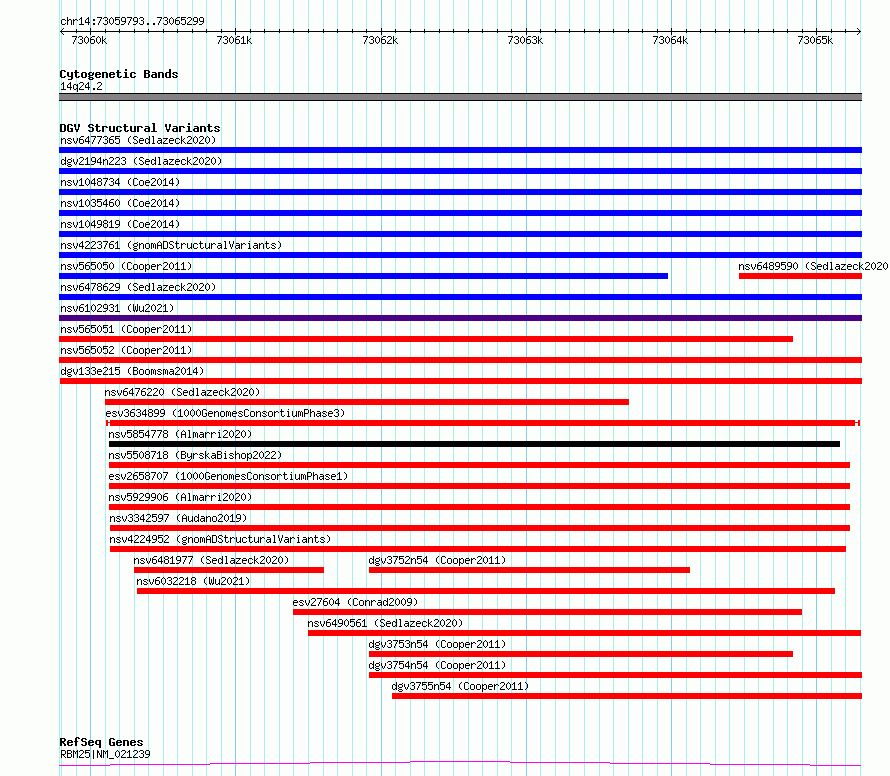890x776 pixels.
Task: Open the dgv133e215 (Boomsma2014) label
Action: point(132,371)
